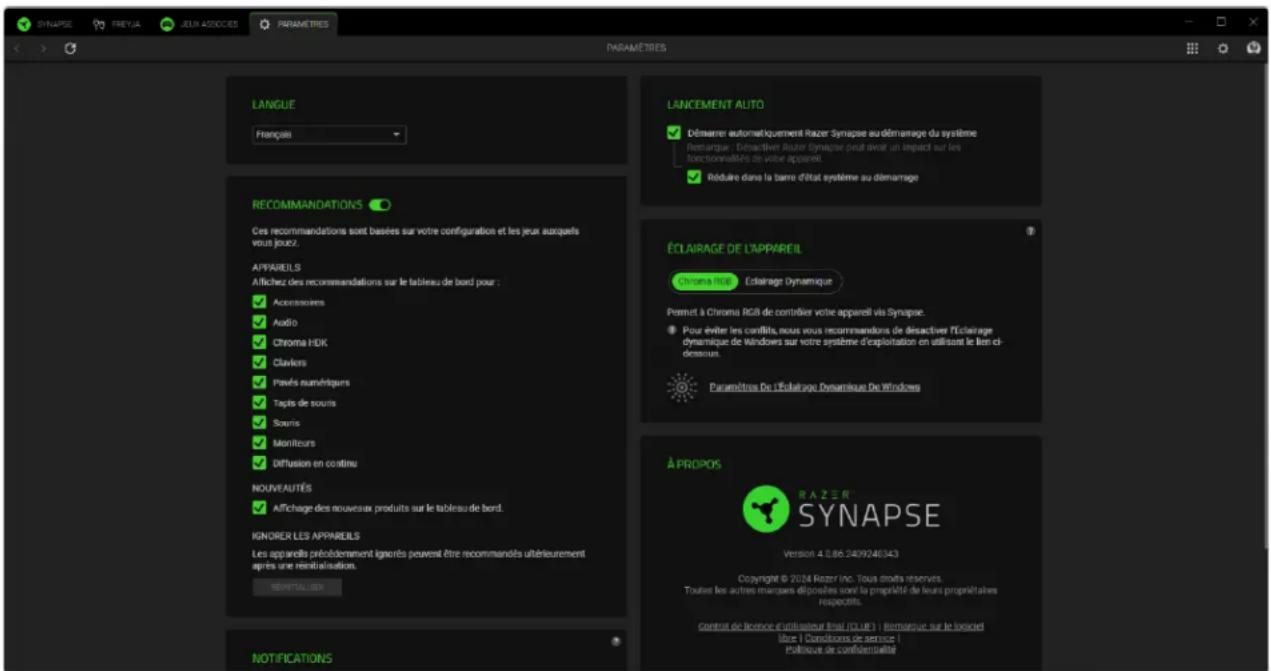Open Paramètres De L'Éclairage Dynamique De Windows link

click(815, 387)
